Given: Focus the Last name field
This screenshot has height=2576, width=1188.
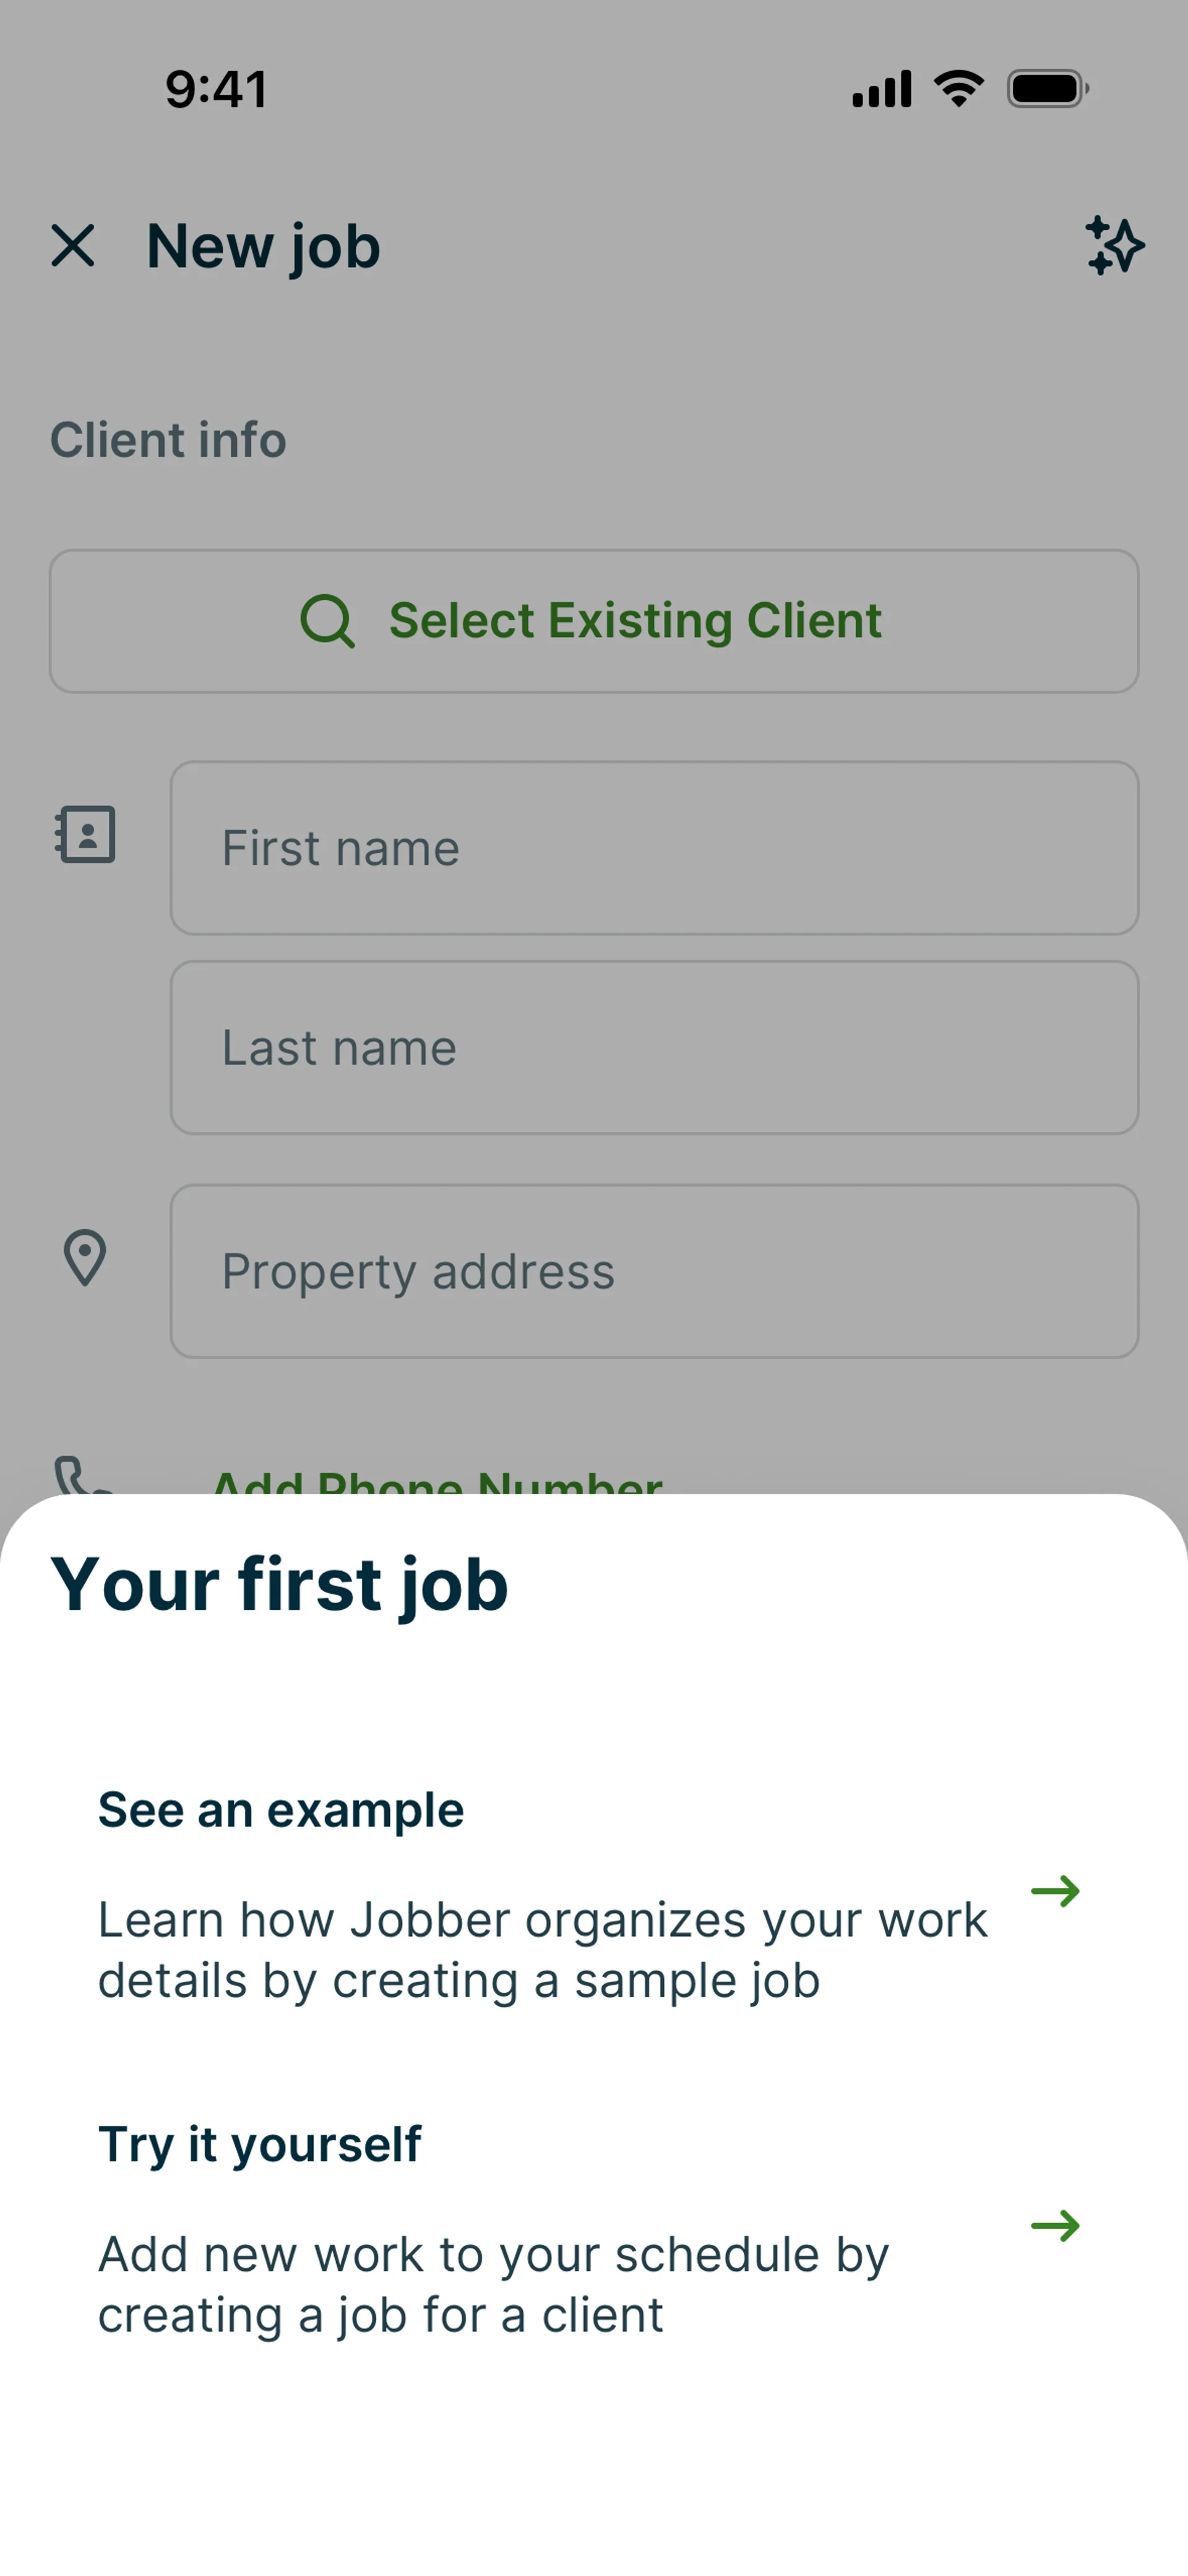Looking at the screenshot, I should [x=654, y=1048].
